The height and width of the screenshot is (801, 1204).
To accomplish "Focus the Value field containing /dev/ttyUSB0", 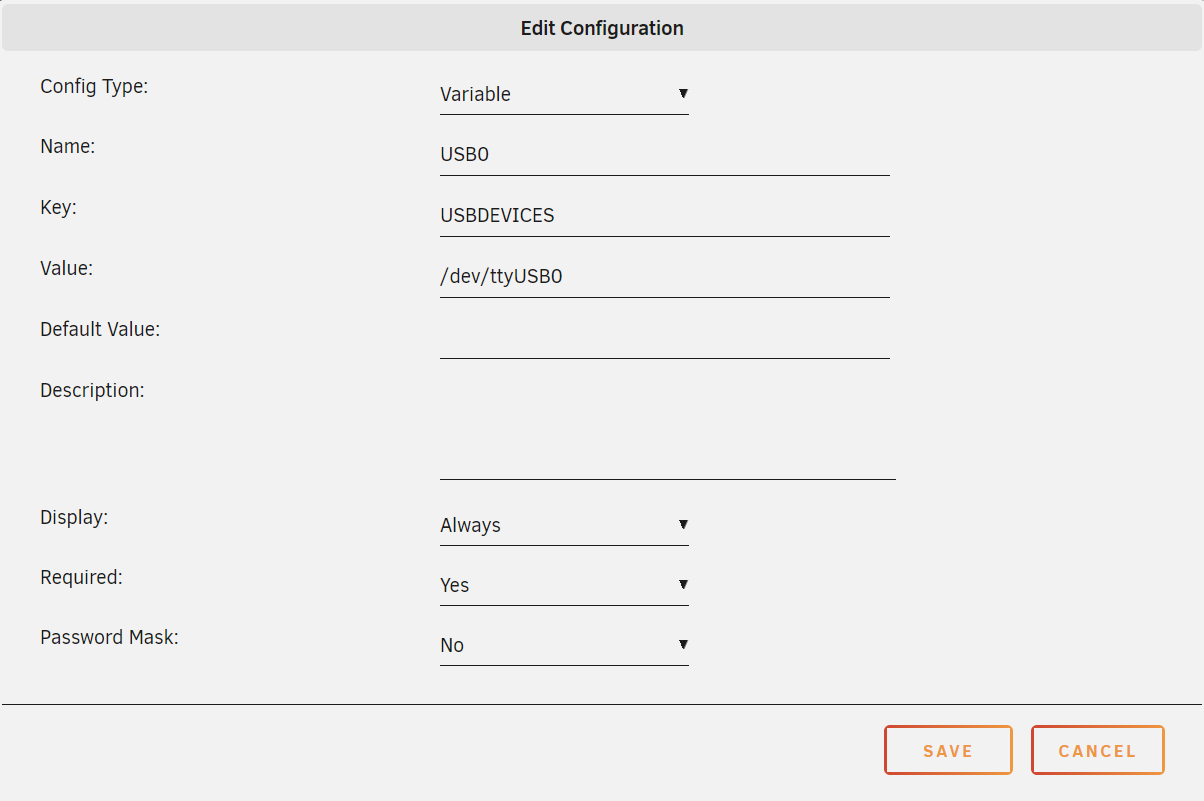I will (665, 278).
